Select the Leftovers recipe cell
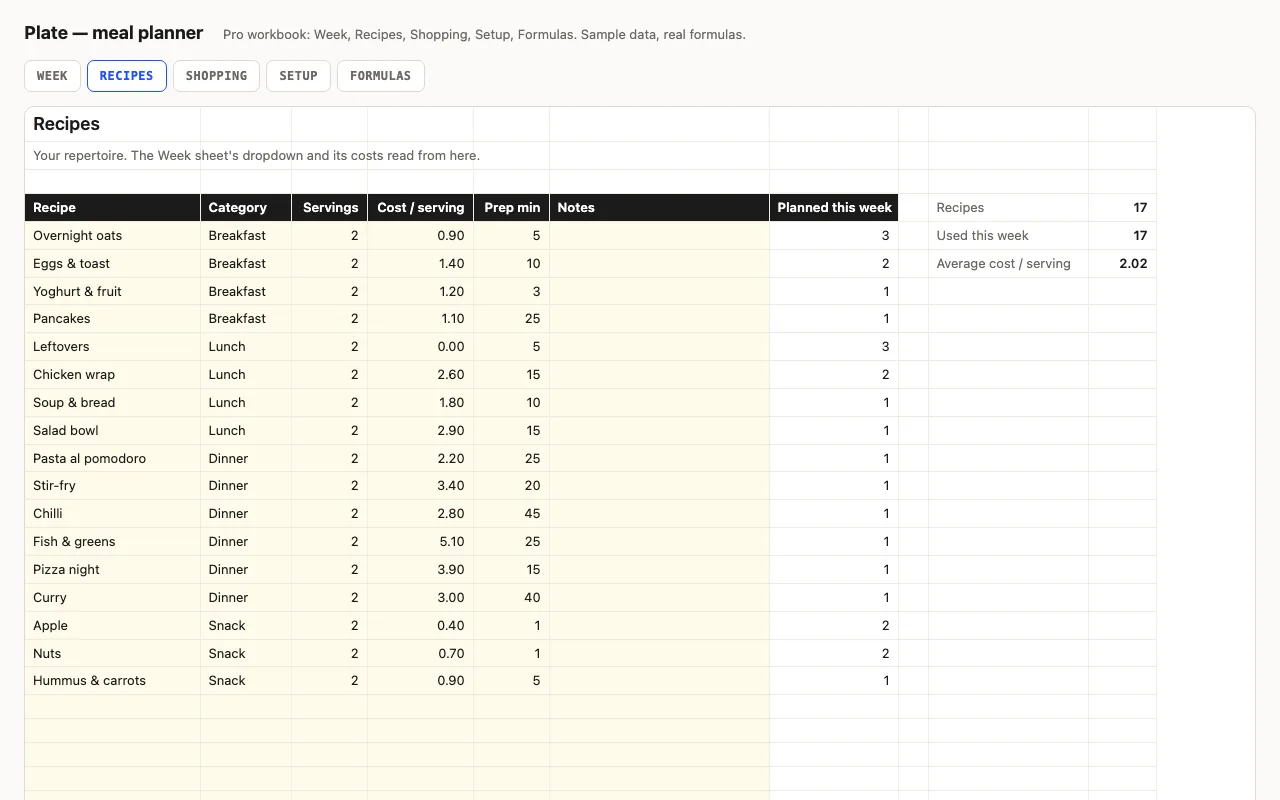The image size is (1280, 800). [113, 347]
